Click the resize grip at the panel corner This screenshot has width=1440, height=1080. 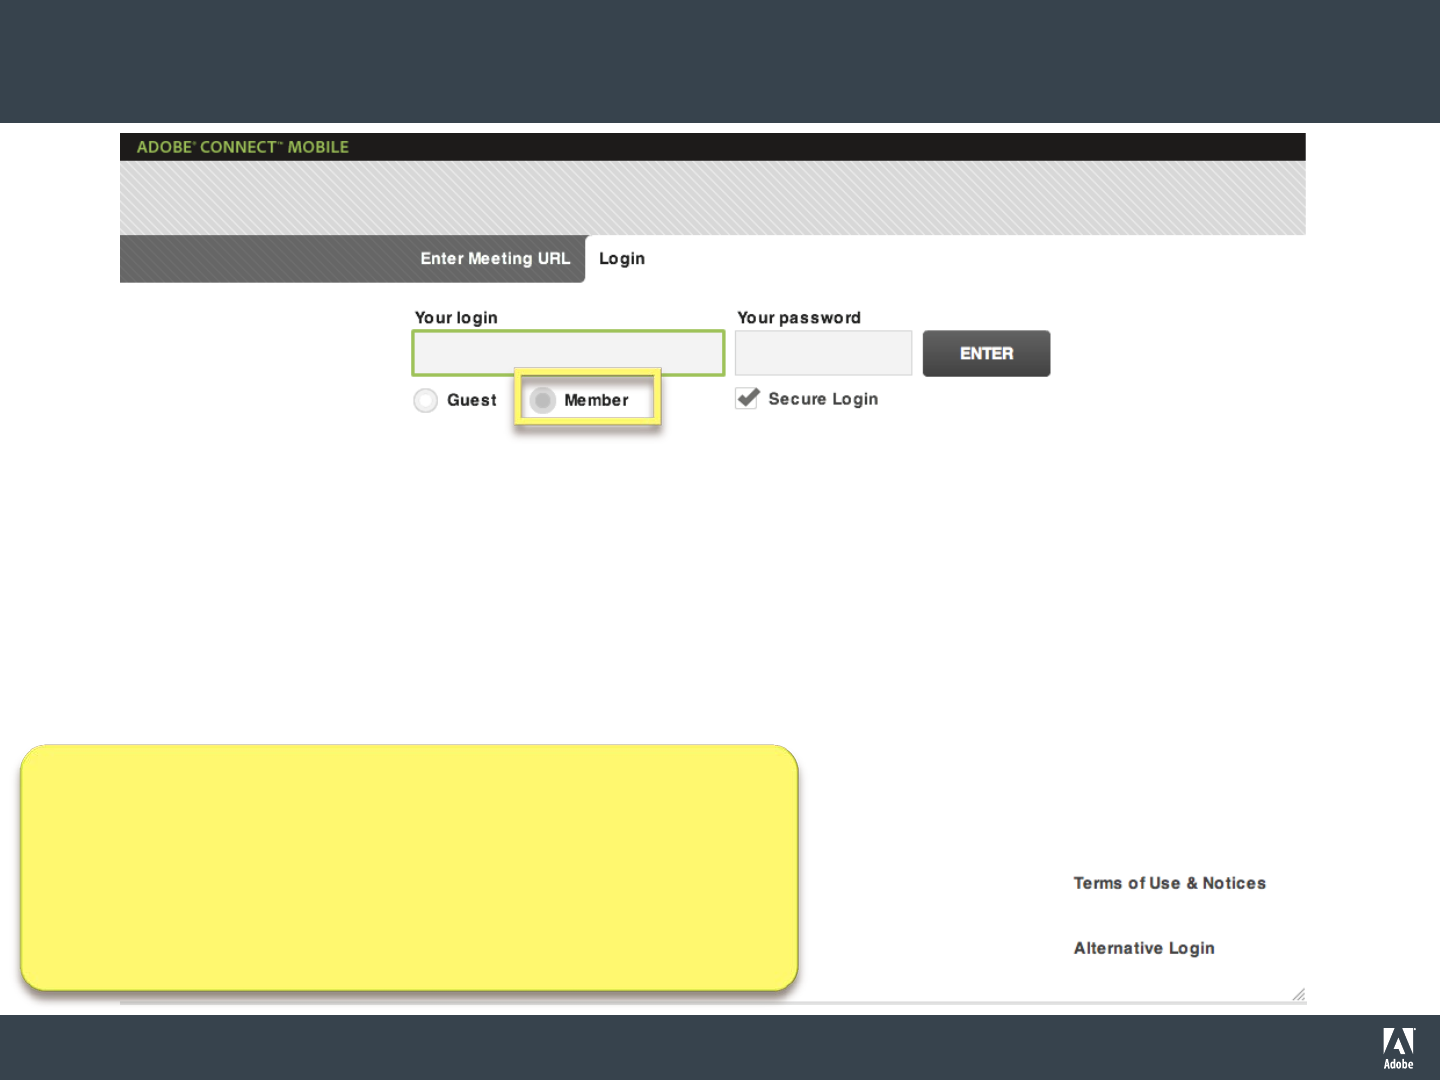pos(1298,994)
